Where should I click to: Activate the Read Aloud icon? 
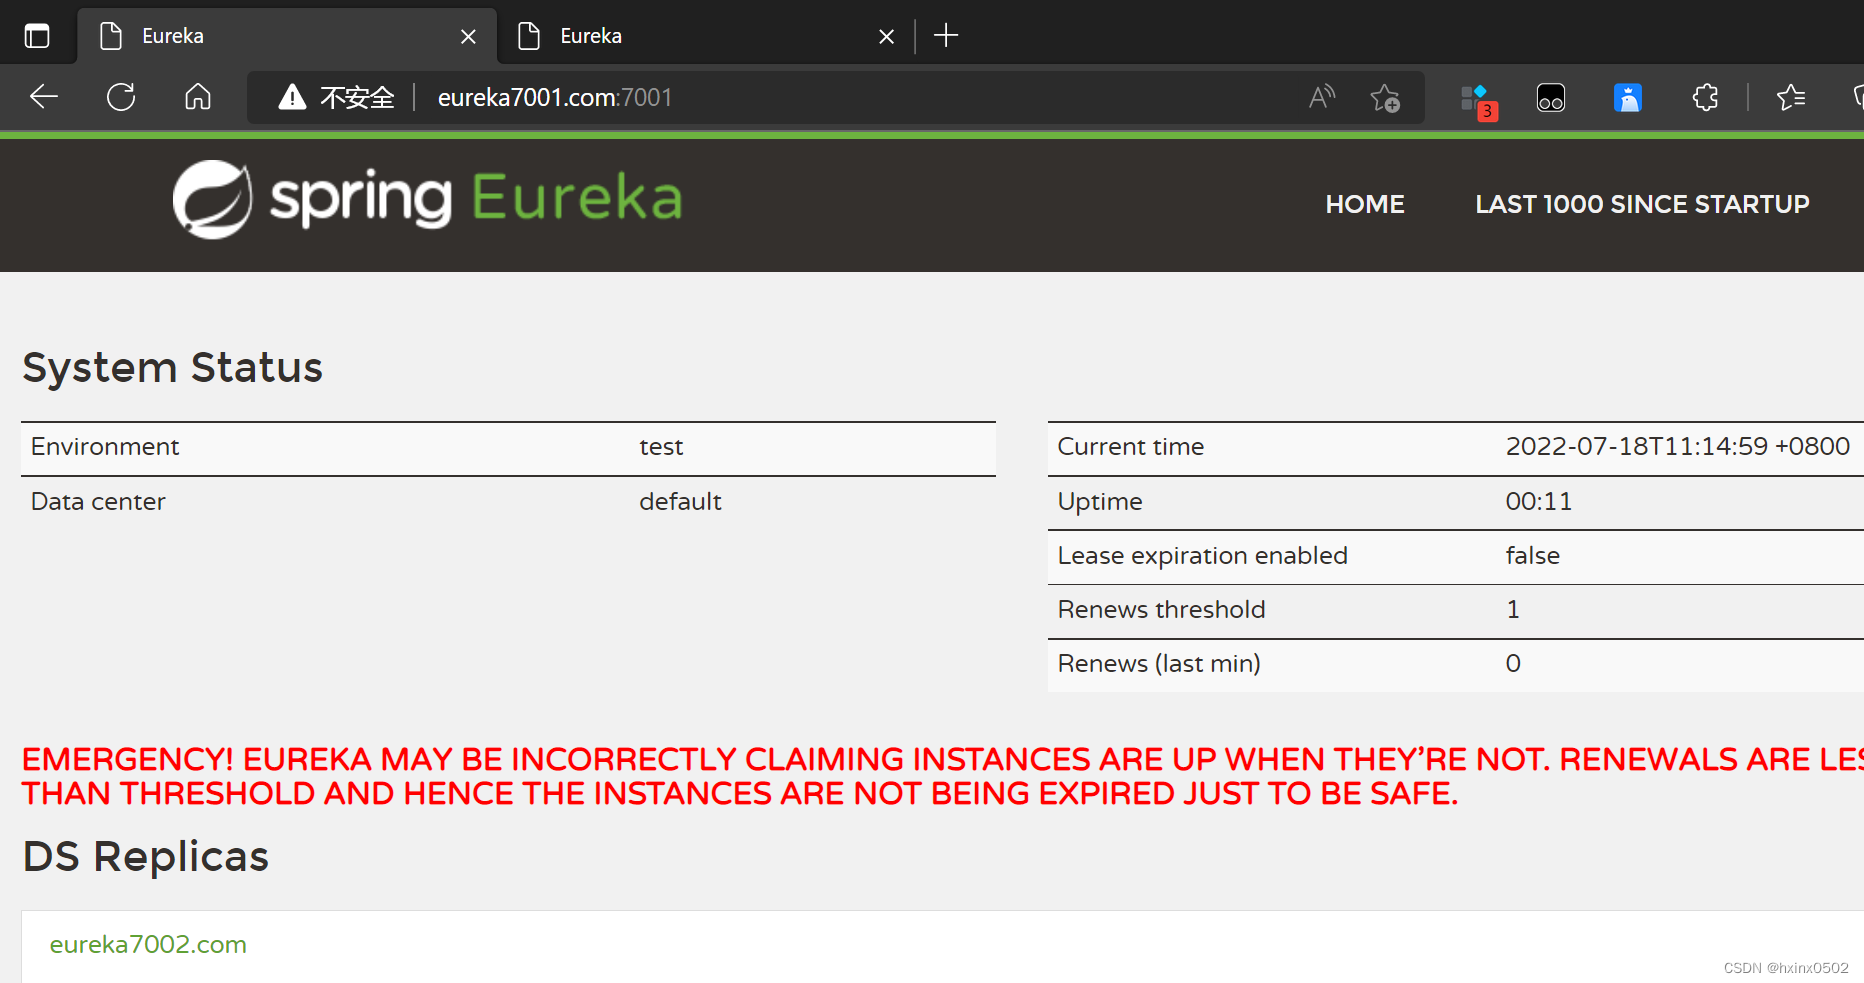pos(1322,97)
